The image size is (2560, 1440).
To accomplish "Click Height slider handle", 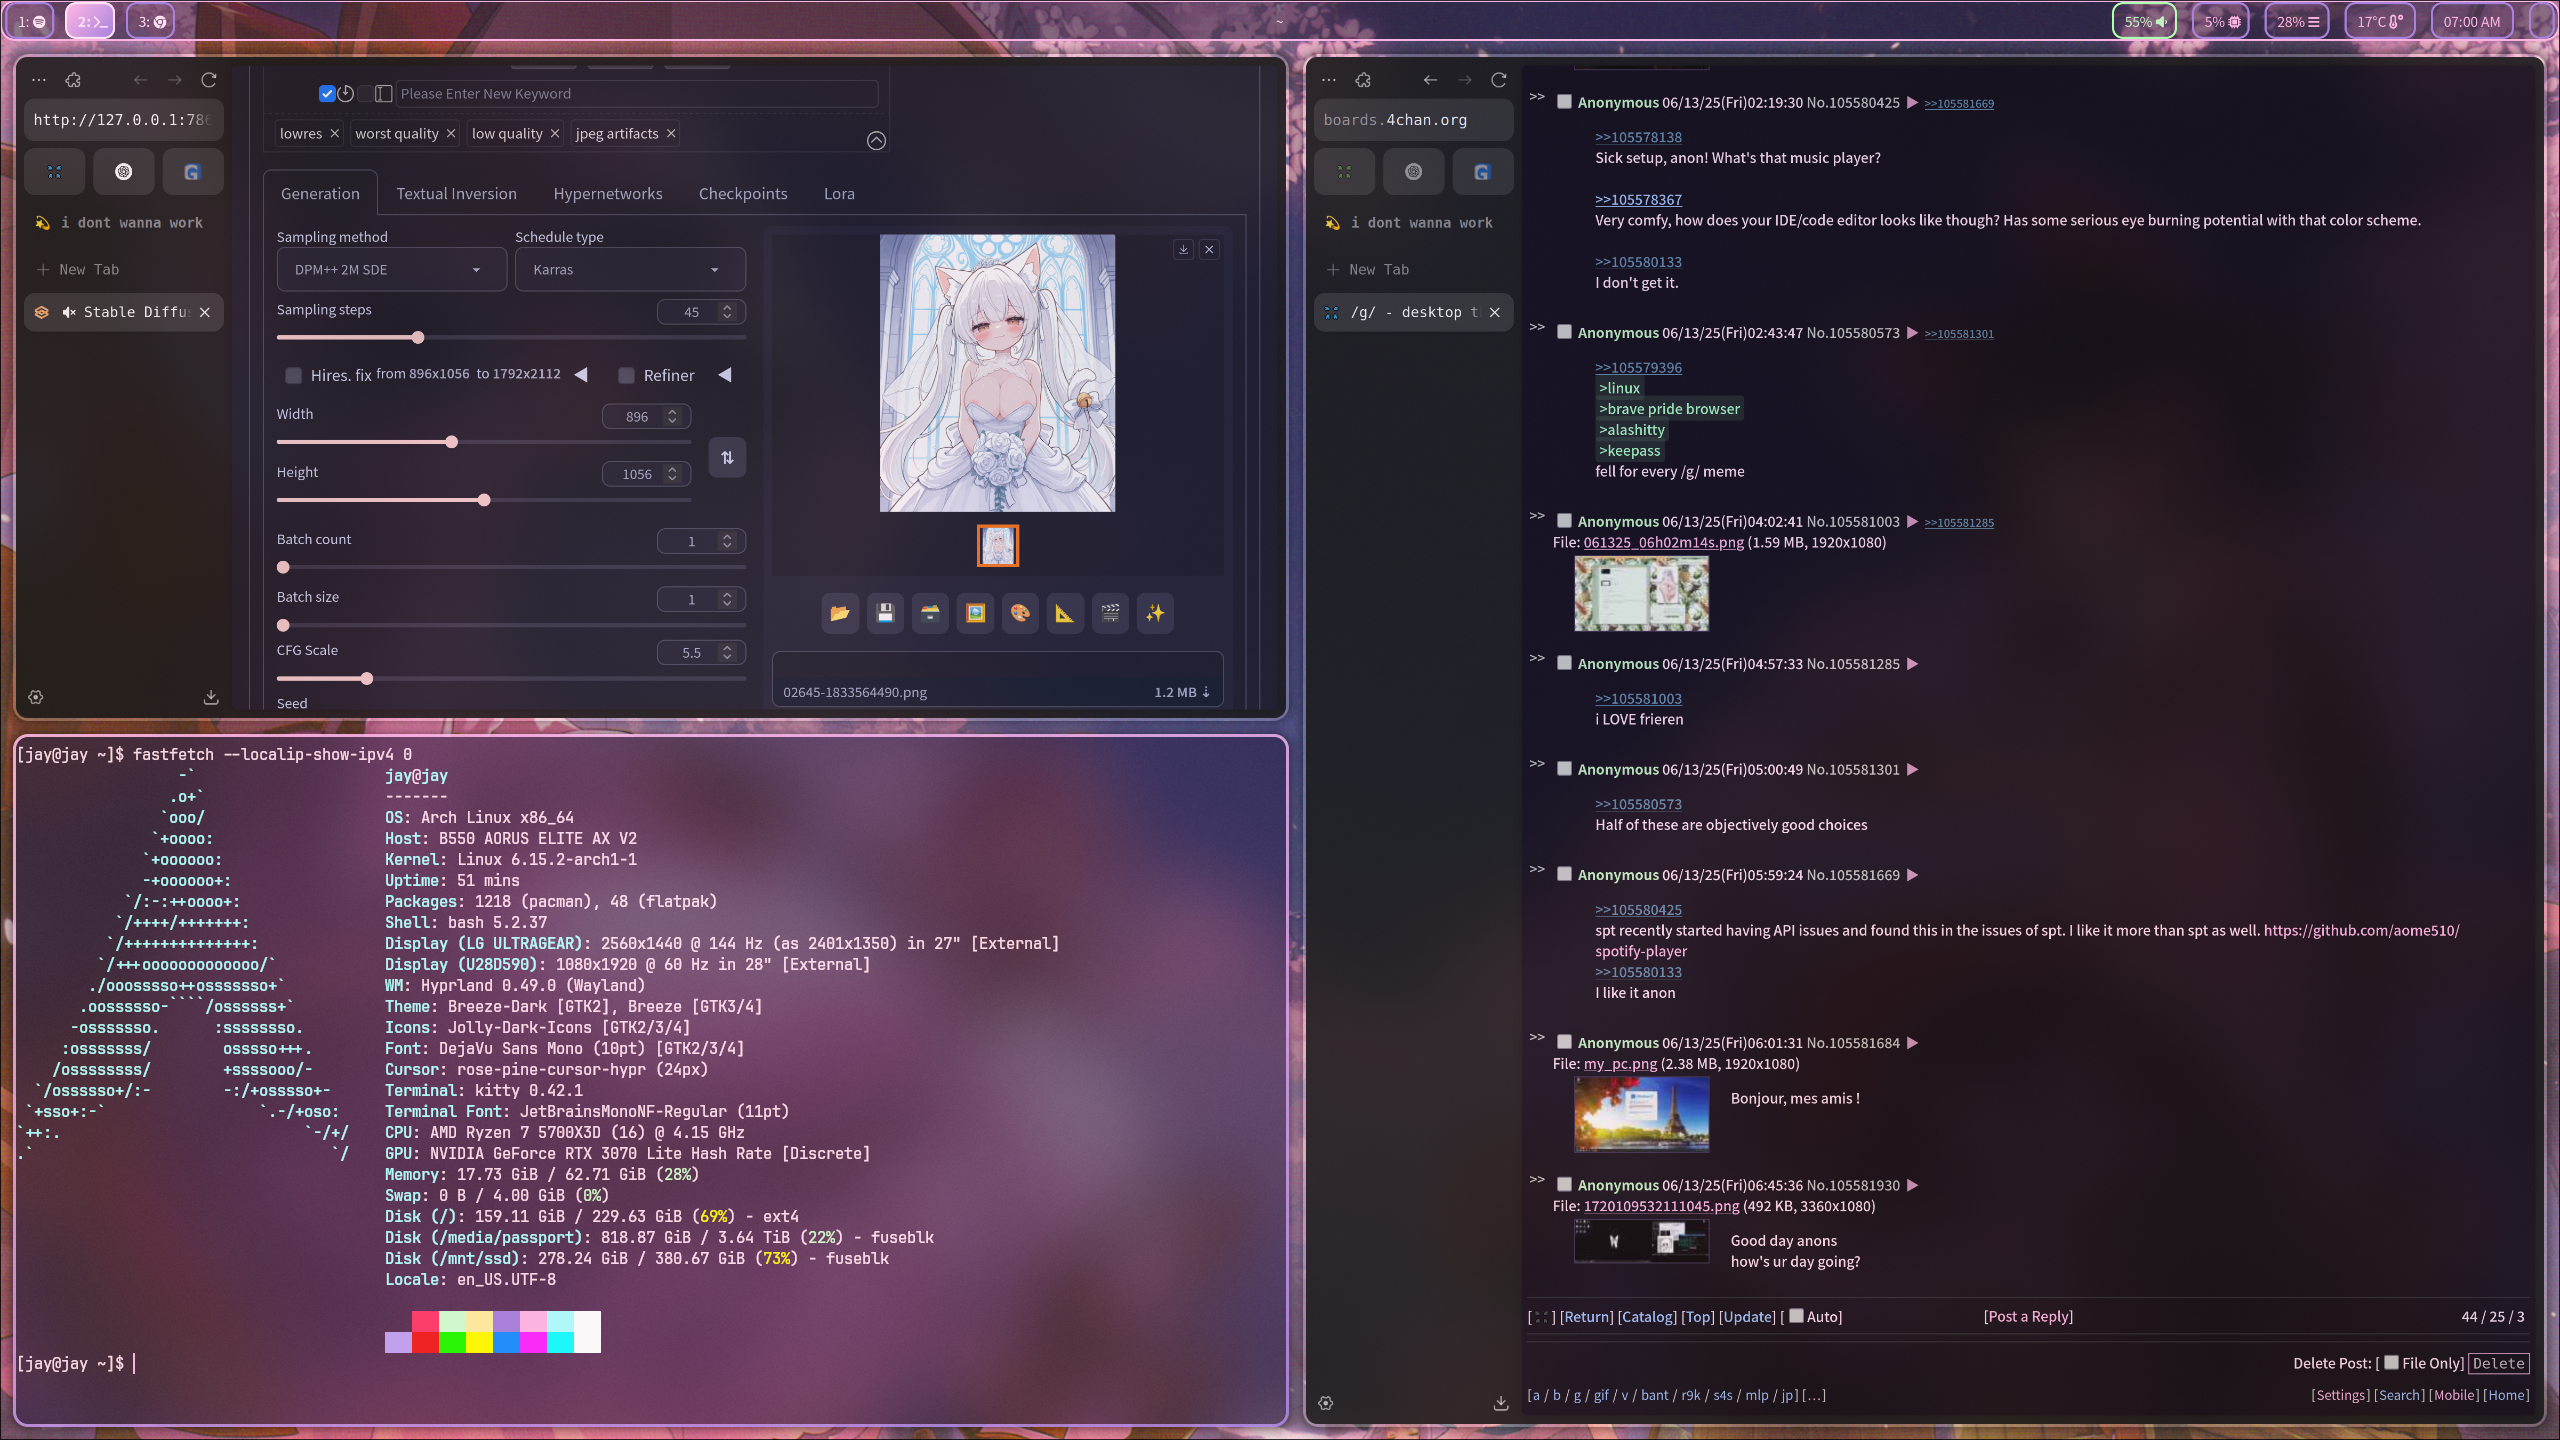I will point(484,500).
